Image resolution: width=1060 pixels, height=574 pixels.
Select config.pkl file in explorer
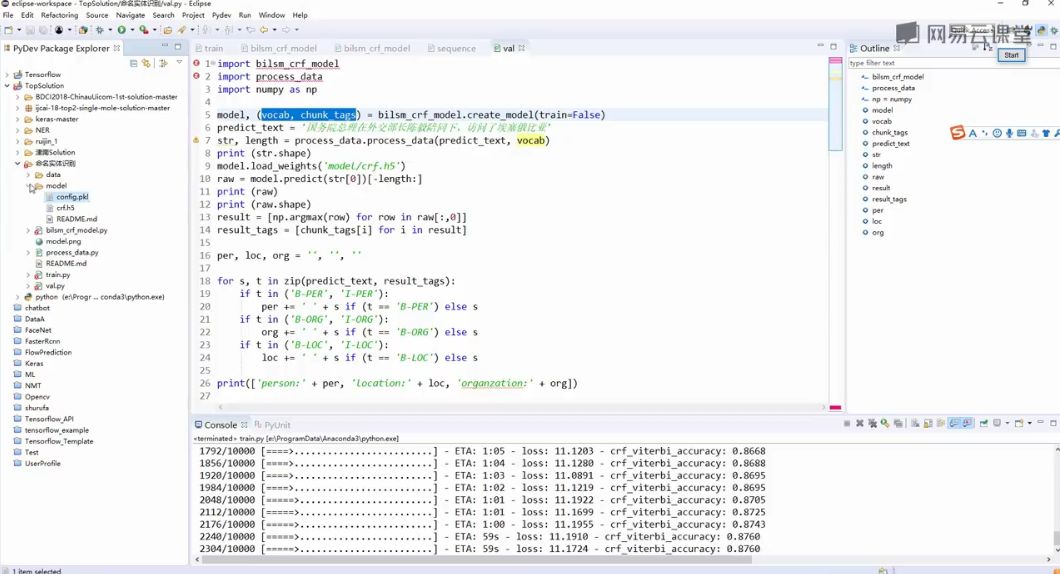pos(72,197)
